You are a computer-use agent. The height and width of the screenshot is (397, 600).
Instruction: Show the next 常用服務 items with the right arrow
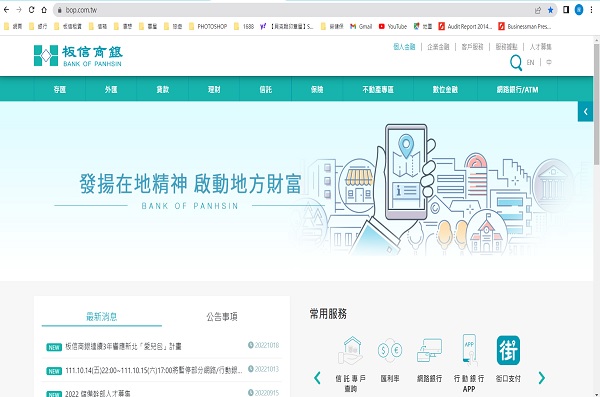point(541,378)
